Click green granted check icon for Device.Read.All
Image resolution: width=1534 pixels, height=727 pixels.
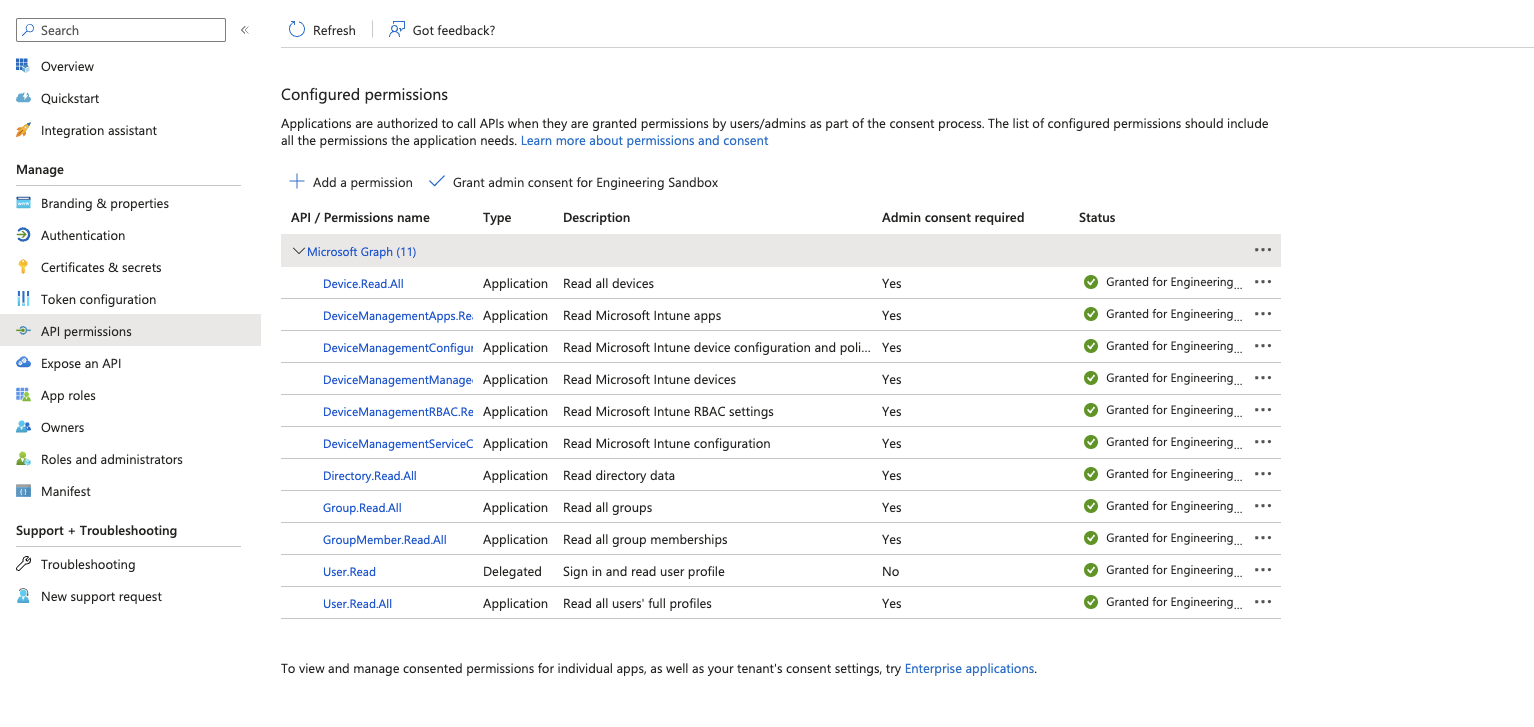pyautogui.click(x=1091, y=282)
